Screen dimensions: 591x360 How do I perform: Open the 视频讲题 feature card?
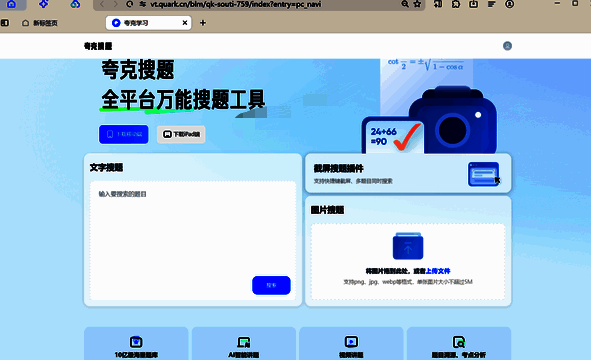pyautogui.click(x=351, y=344)
